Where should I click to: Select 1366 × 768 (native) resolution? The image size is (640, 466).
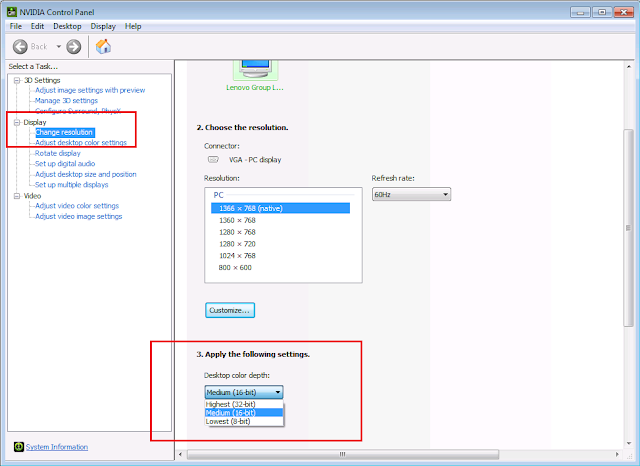coord(280,209)
